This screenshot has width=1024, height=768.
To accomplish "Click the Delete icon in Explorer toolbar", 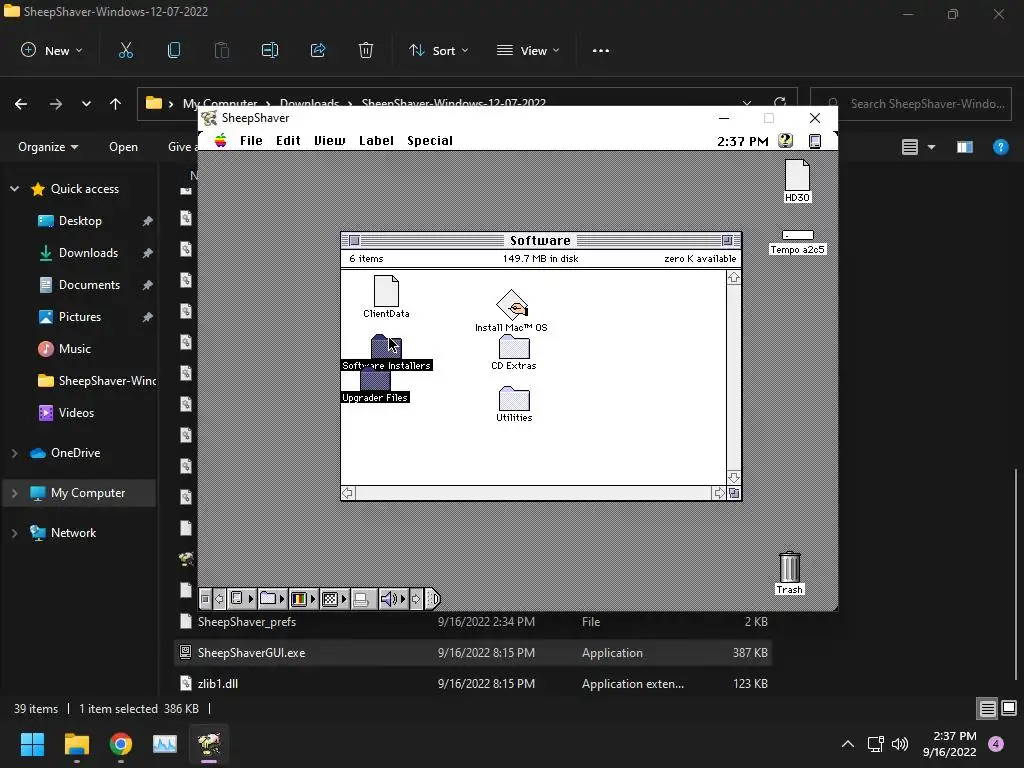I will (x=366, y=50).
